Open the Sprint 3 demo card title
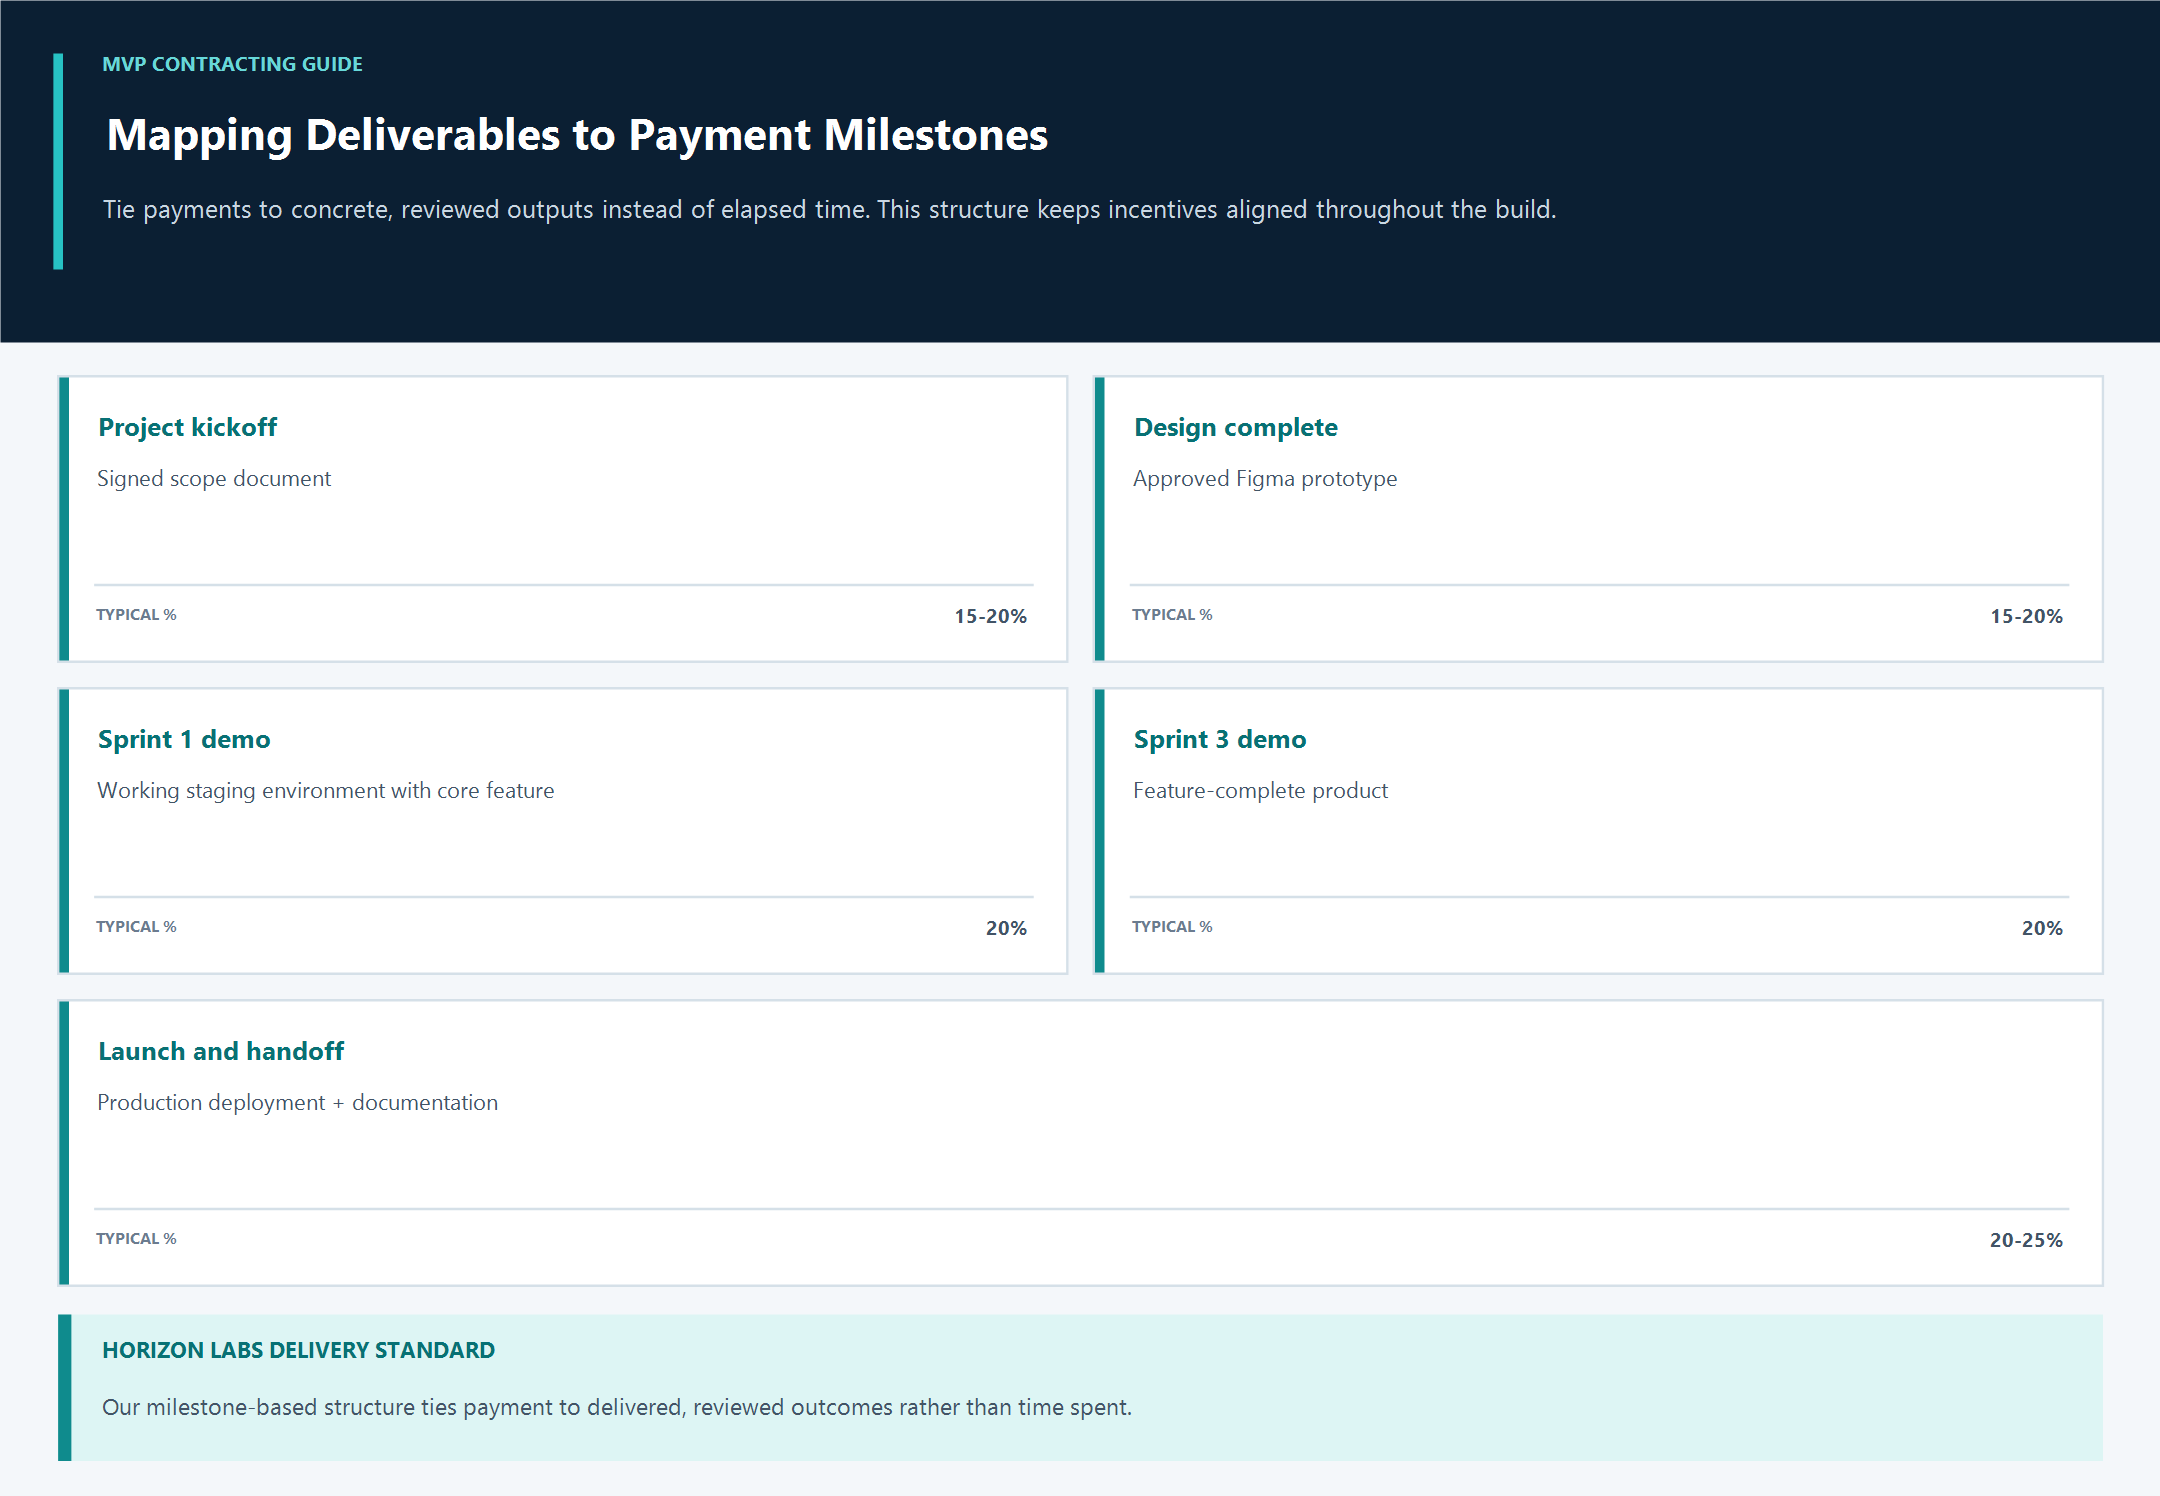This screenshot has height=1496, width=2160. [1220, 739]
